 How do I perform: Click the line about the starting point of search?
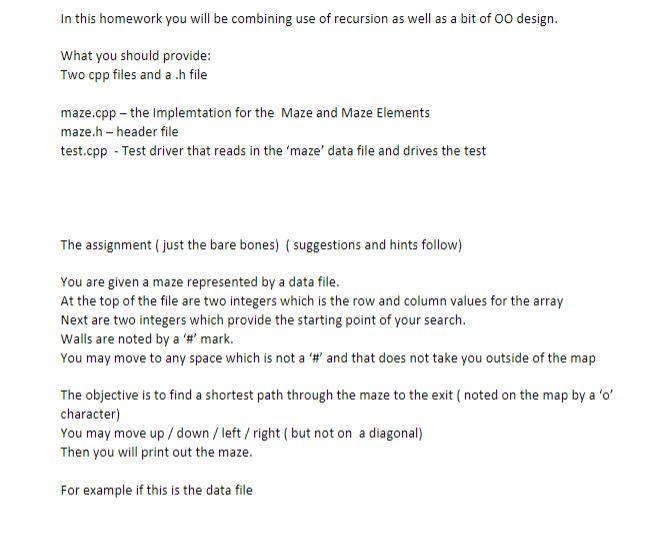pyautogui.click(x=263, y=320)
